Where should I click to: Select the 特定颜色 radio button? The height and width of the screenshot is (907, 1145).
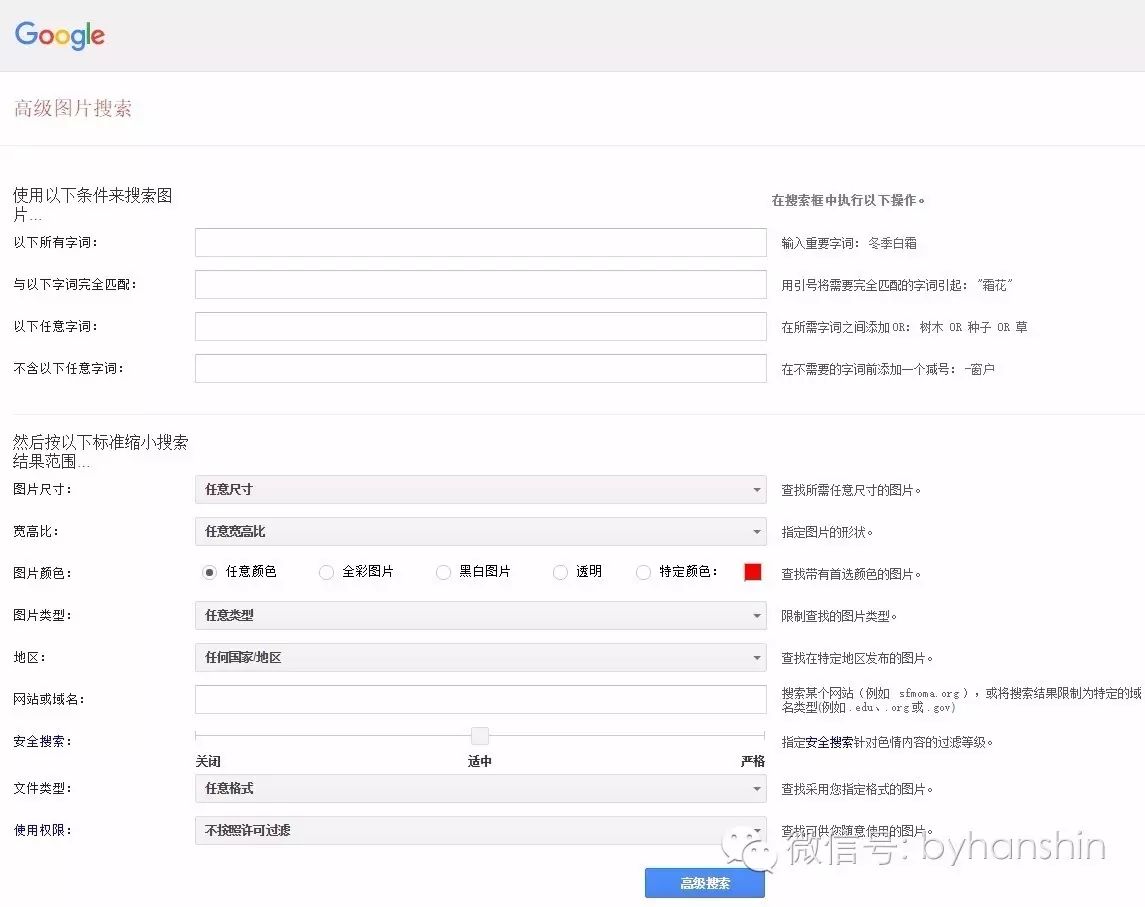coord(643,573)
